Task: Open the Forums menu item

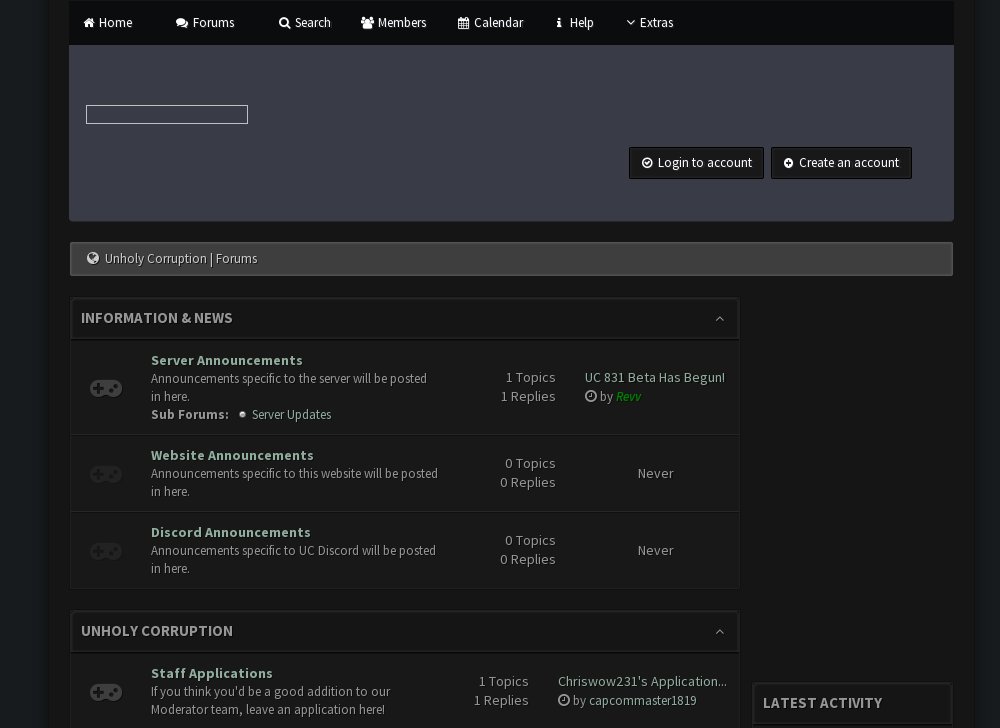Action: pos(205,23)
